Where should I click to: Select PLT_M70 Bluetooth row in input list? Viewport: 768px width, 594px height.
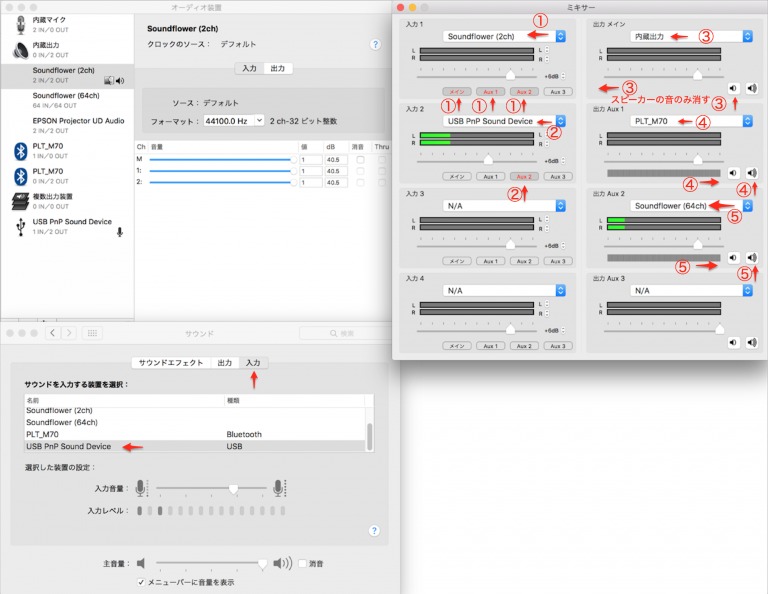195,434
